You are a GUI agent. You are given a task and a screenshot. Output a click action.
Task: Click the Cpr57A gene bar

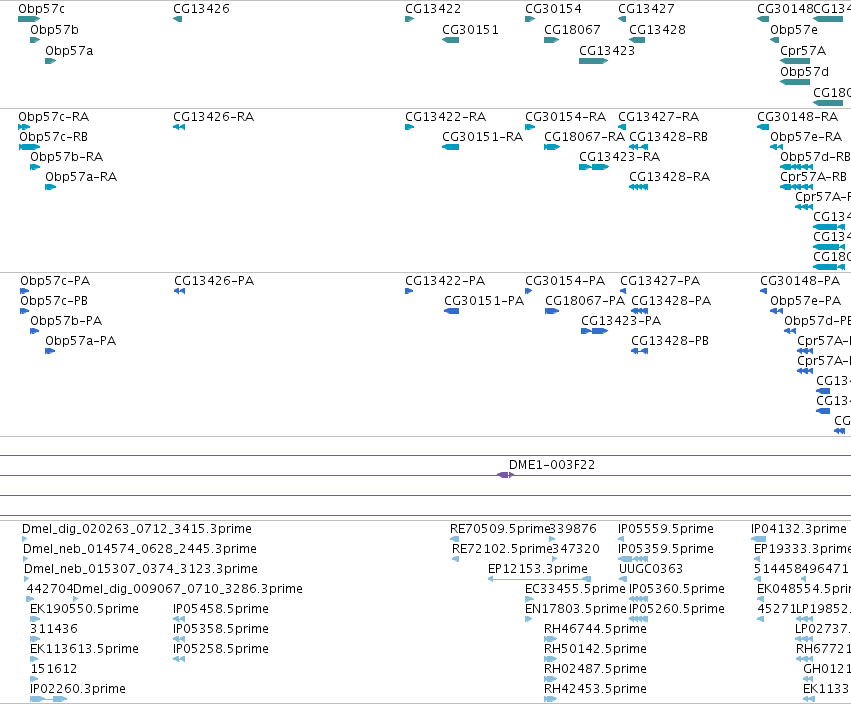[795, 61]
